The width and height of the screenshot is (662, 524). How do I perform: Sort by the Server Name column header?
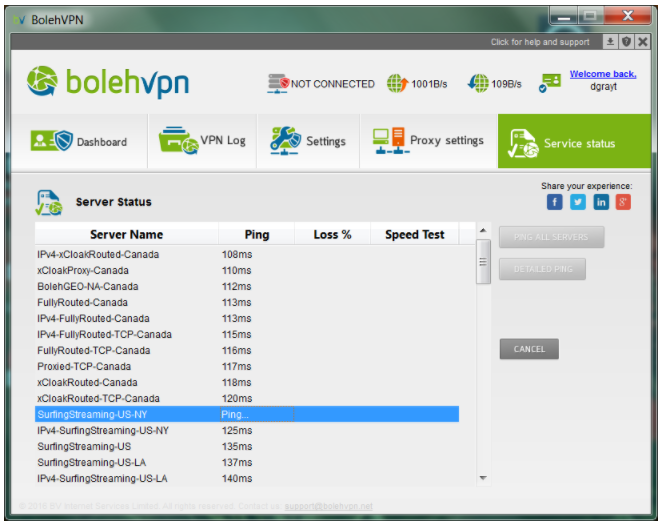pos(126,234)
